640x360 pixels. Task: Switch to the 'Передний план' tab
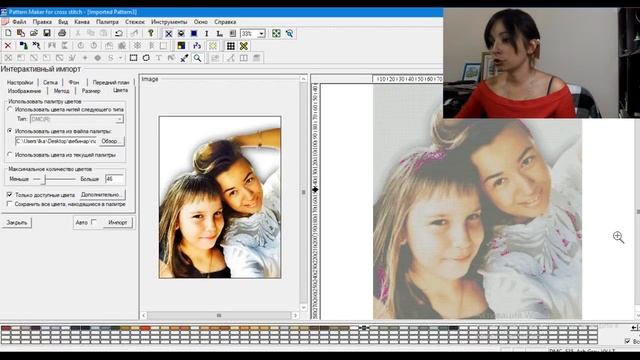[x=111, y=82]
